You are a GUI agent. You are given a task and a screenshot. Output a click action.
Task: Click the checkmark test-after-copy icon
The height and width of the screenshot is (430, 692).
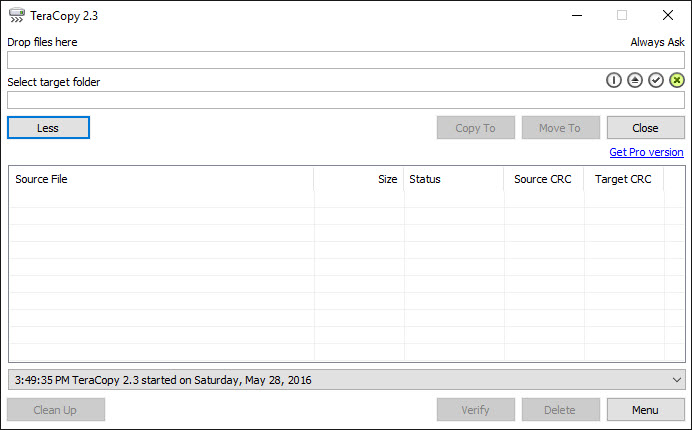tap(656, 80)
